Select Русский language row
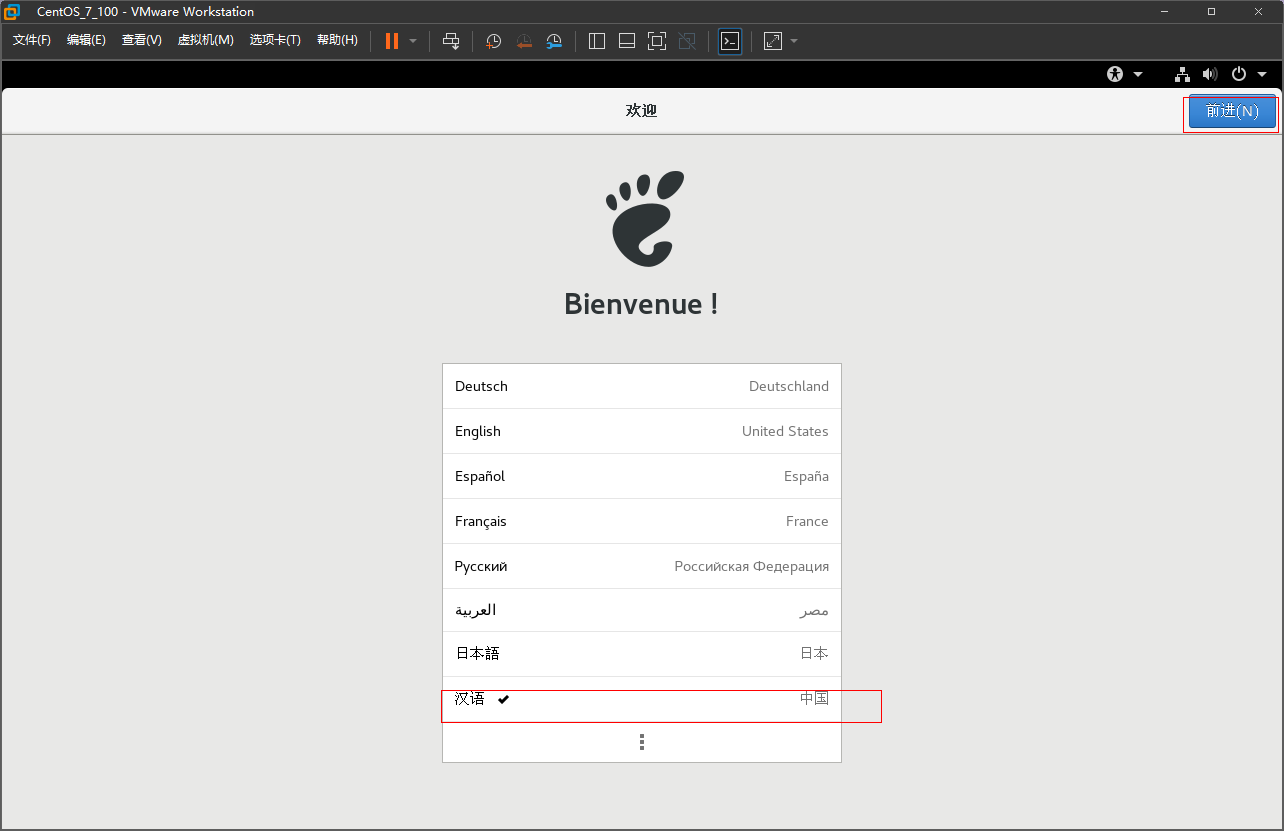Screen dimensions: 1284x831 click(642, 566)
